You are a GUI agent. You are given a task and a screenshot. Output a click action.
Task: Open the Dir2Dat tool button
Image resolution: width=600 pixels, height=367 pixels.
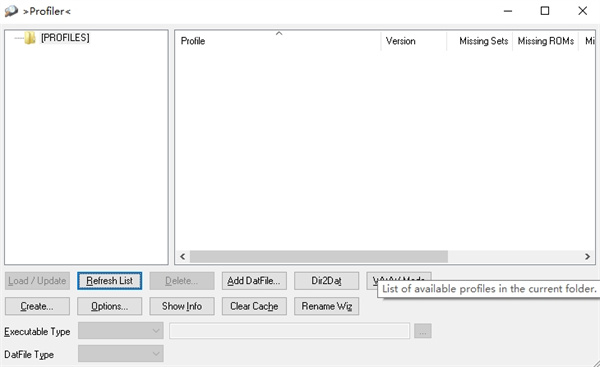tap(326, 281)
